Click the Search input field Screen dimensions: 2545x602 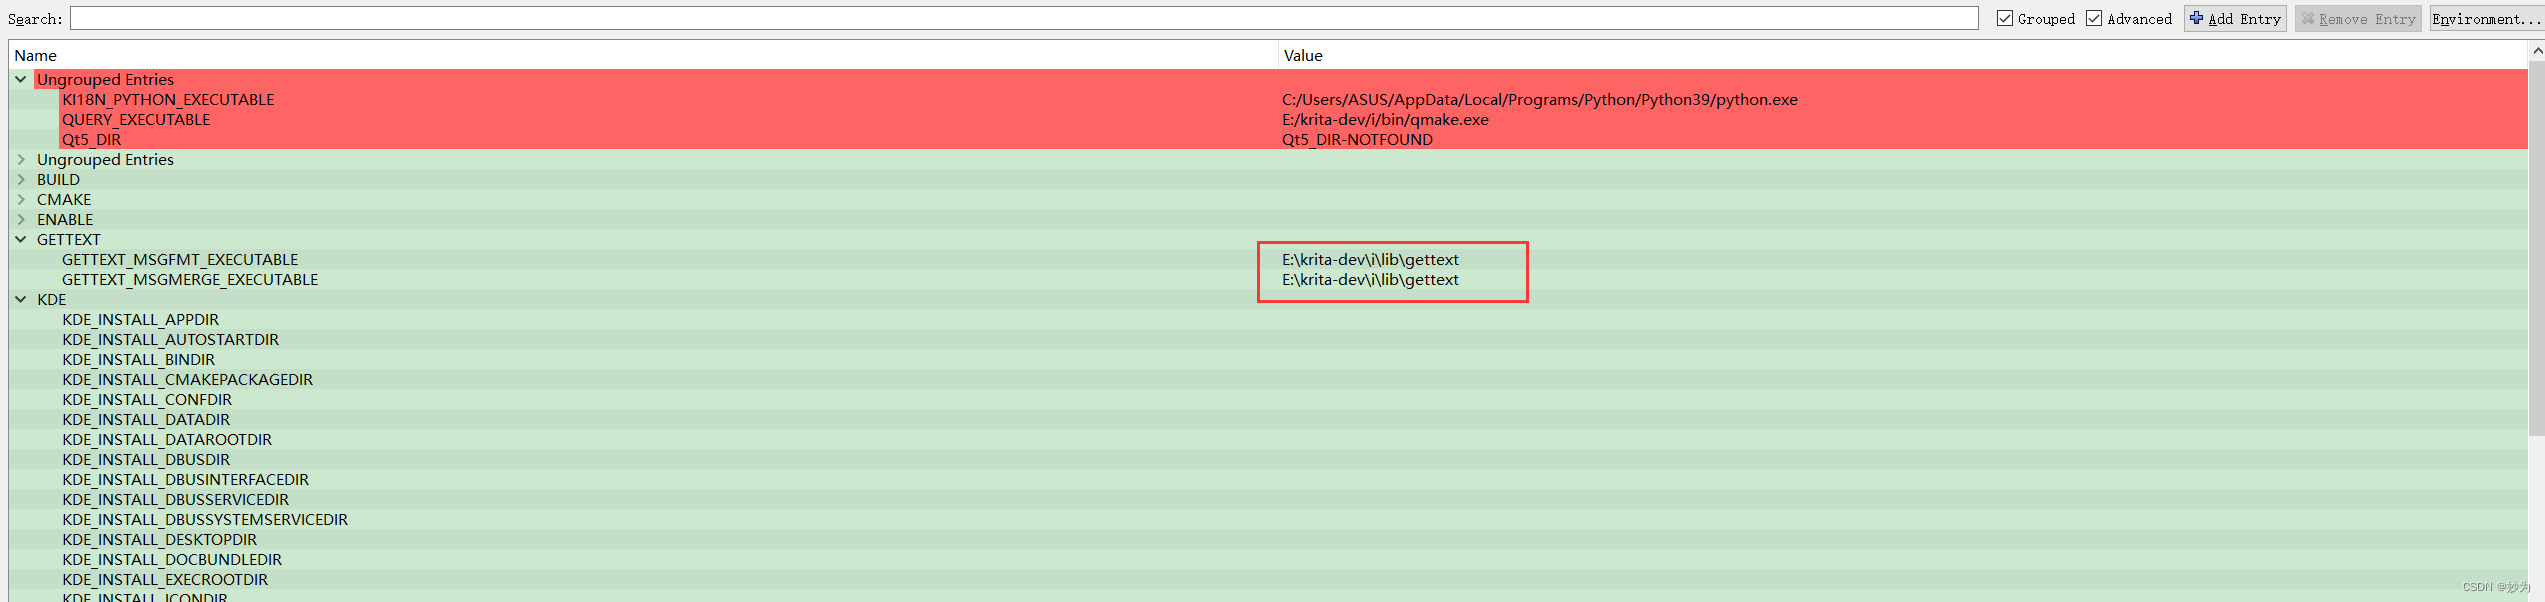point(1024,19)
